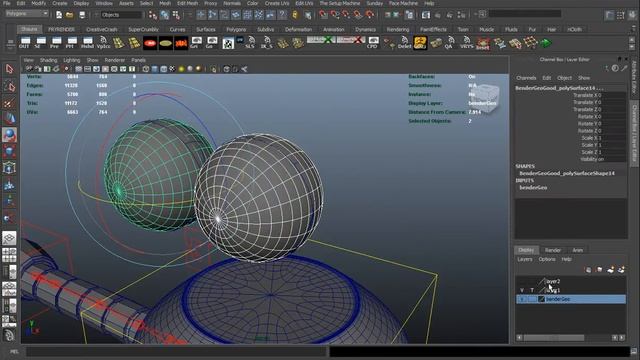
Task: Toggle the handles selection mask in status line
Action: click(x=201, y=15)
